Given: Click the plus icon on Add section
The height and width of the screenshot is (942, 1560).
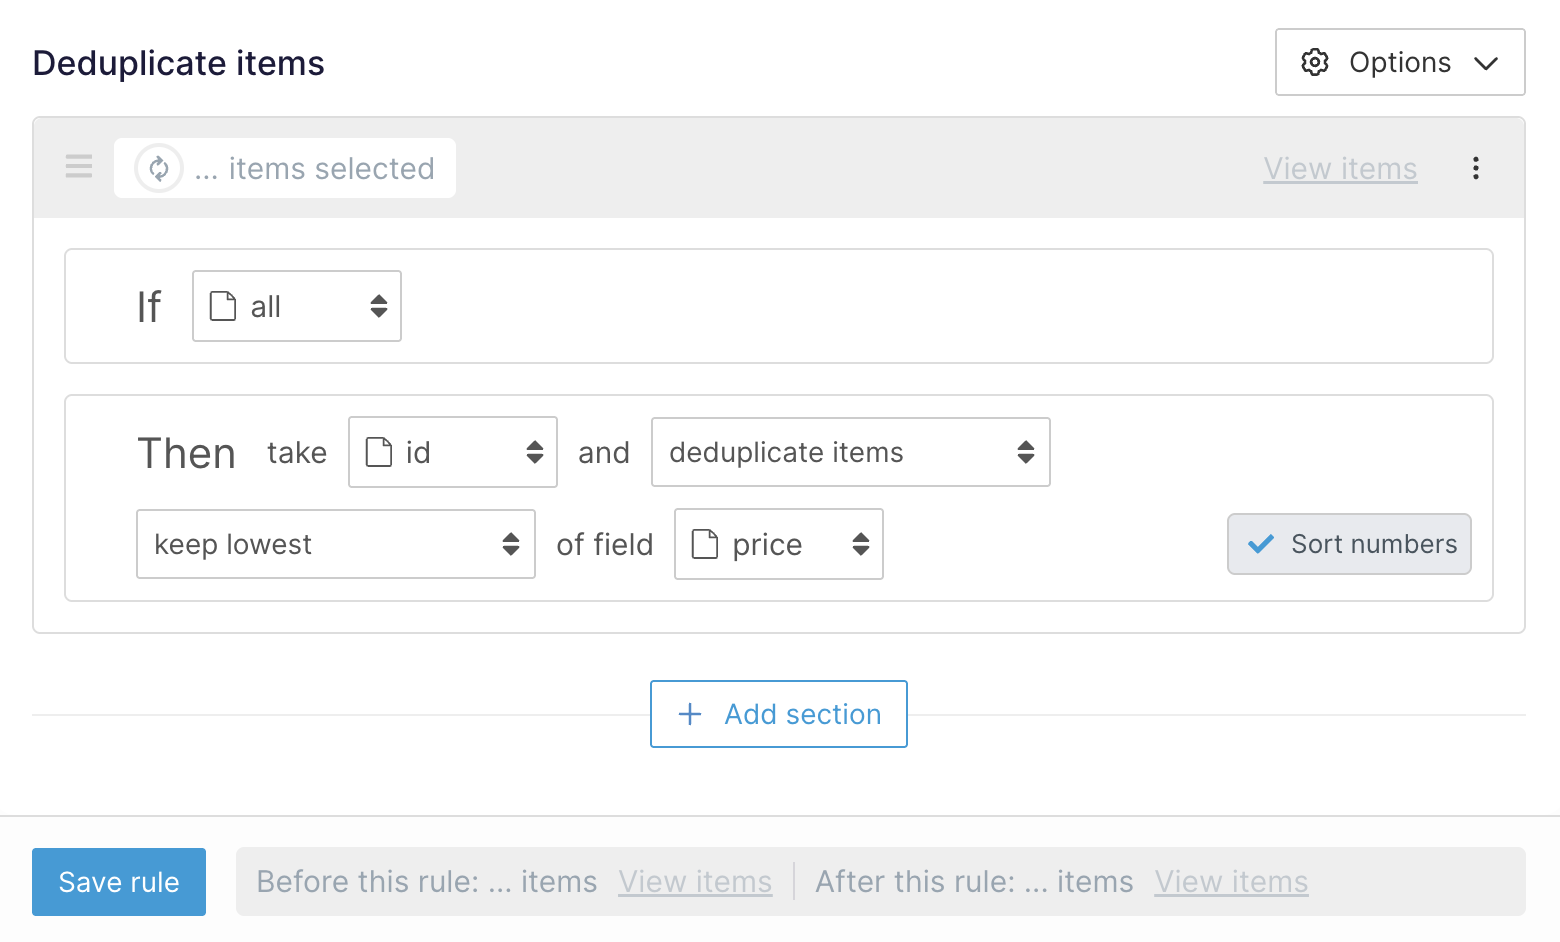Looking at the screenshot, I should click(x=690, y=714).
